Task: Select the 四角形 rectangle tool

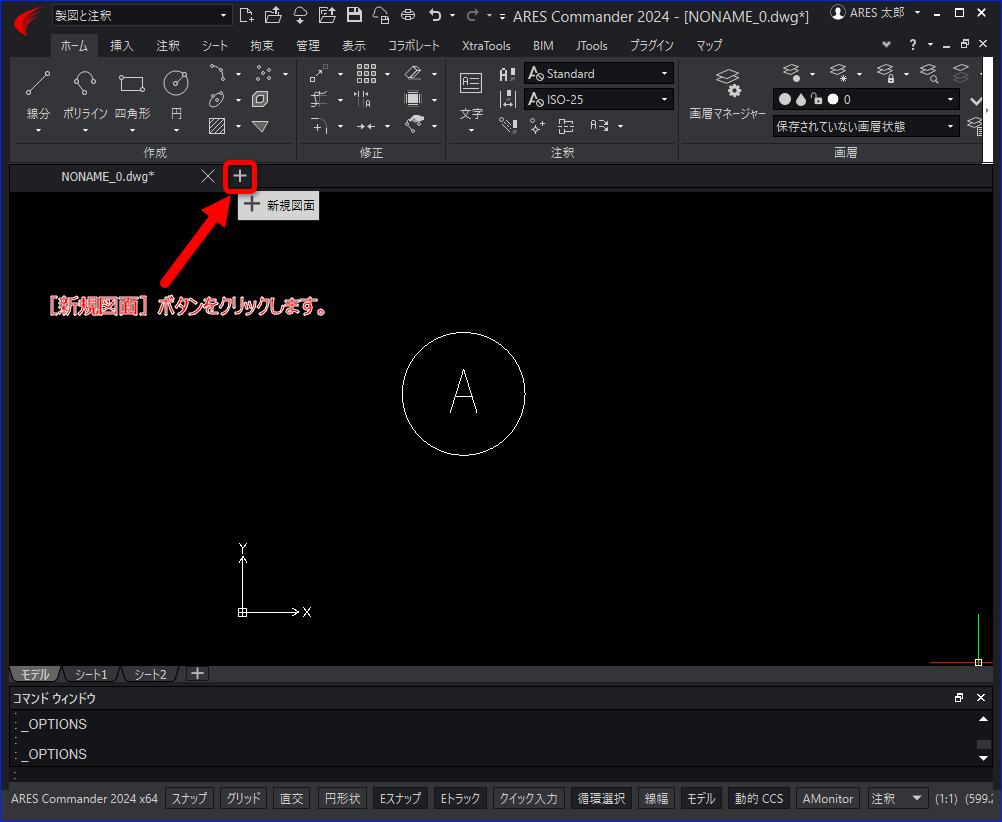Action: coord(132,93)
